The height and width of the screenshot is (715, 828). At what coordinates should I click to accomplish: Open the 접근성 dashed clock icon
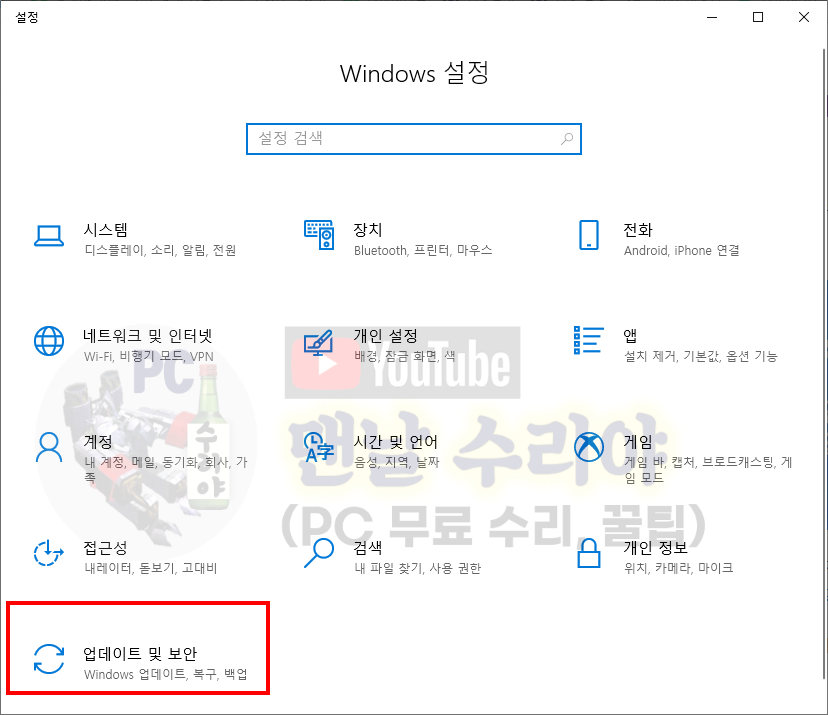point(49,553)
